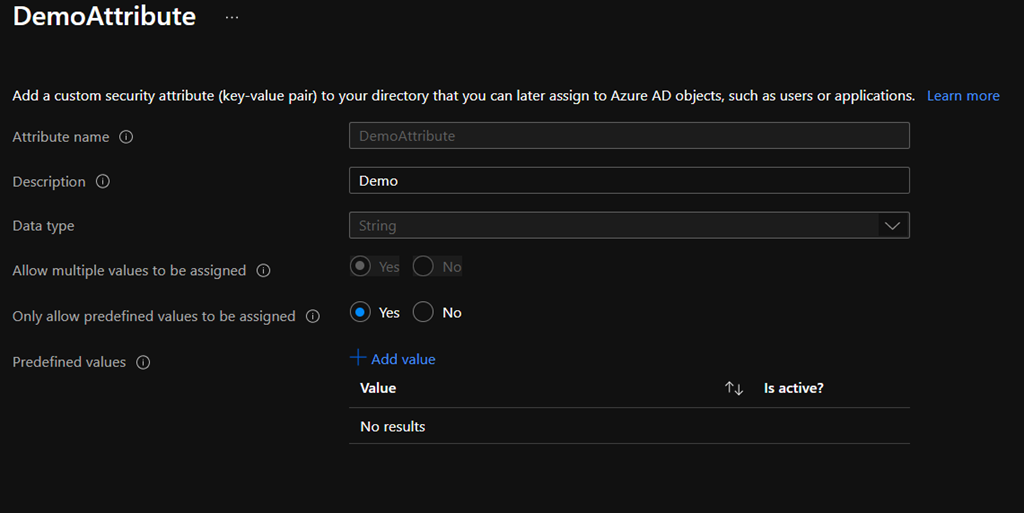Open the Learn more link
The image size is (1024, 513).
pos(963,96)
